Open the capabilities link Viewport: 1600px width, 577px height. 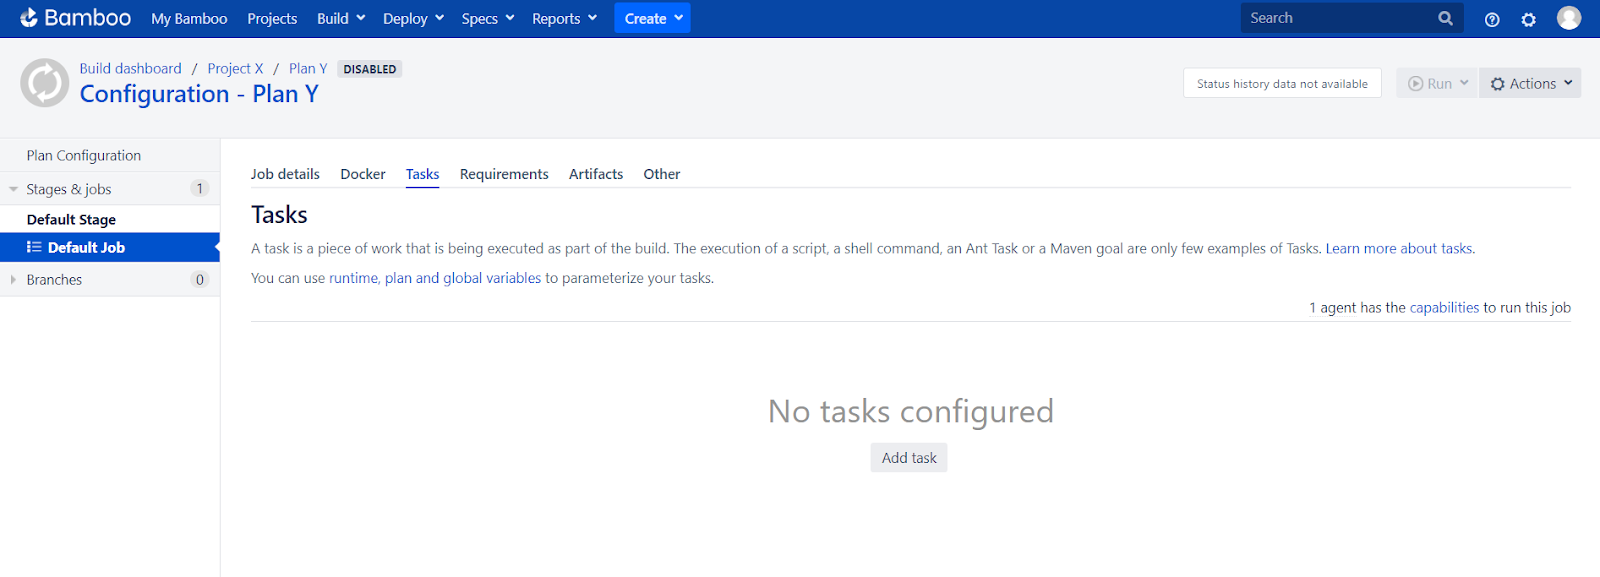(1444, 307)
